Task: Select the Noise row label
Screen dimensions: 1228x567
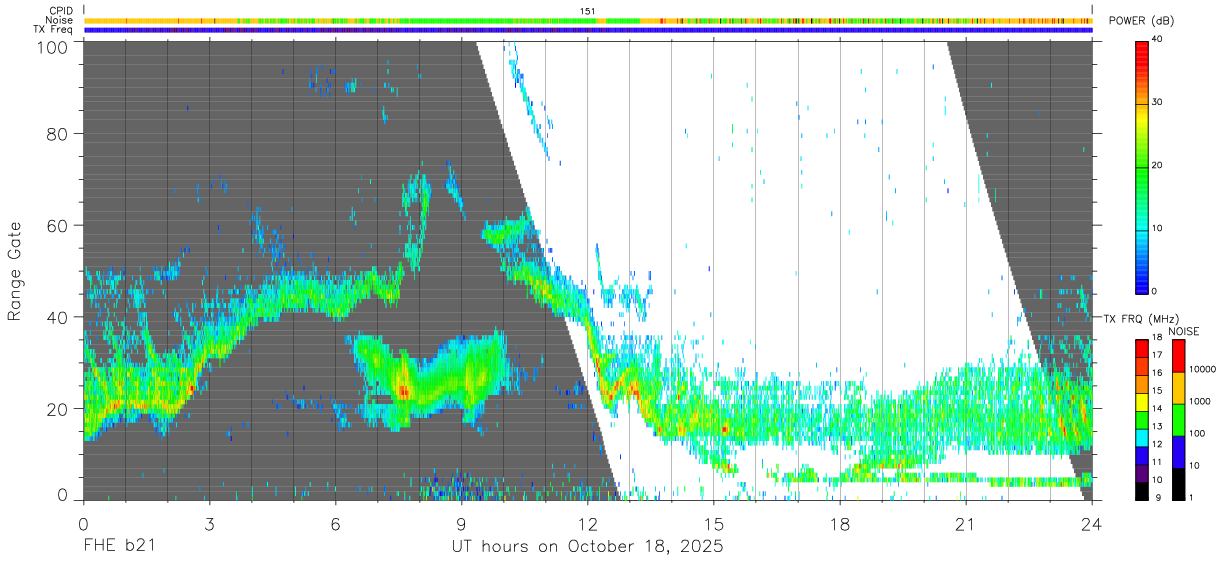Action: [59, 20]
